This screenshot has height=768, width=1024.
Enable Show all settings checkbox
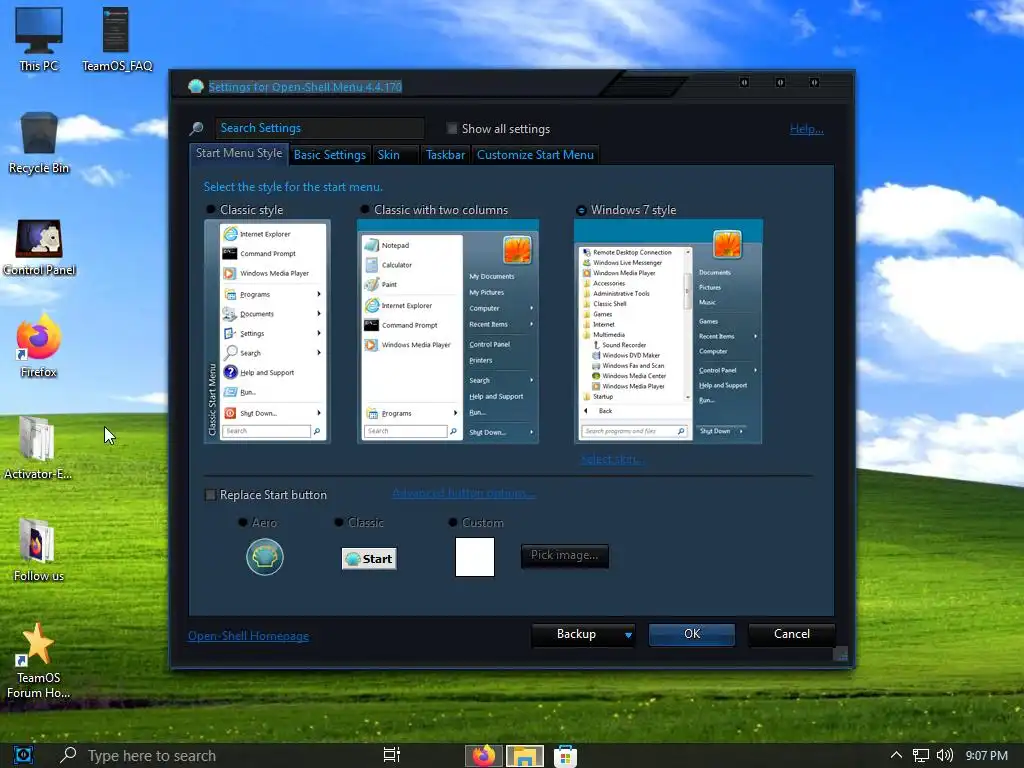click(452, 129)
